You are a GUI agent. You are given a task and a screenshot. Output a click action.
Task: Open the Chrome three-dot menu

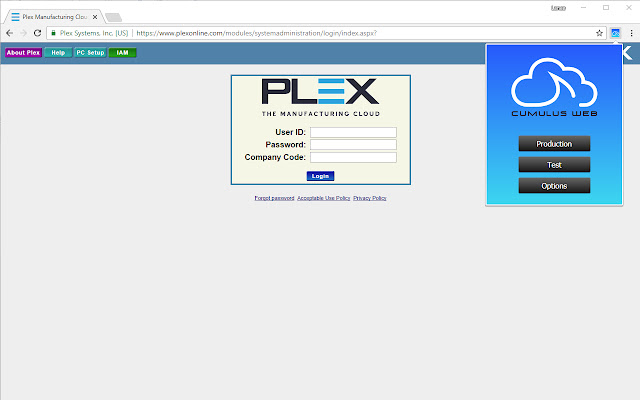coord(631,33)
